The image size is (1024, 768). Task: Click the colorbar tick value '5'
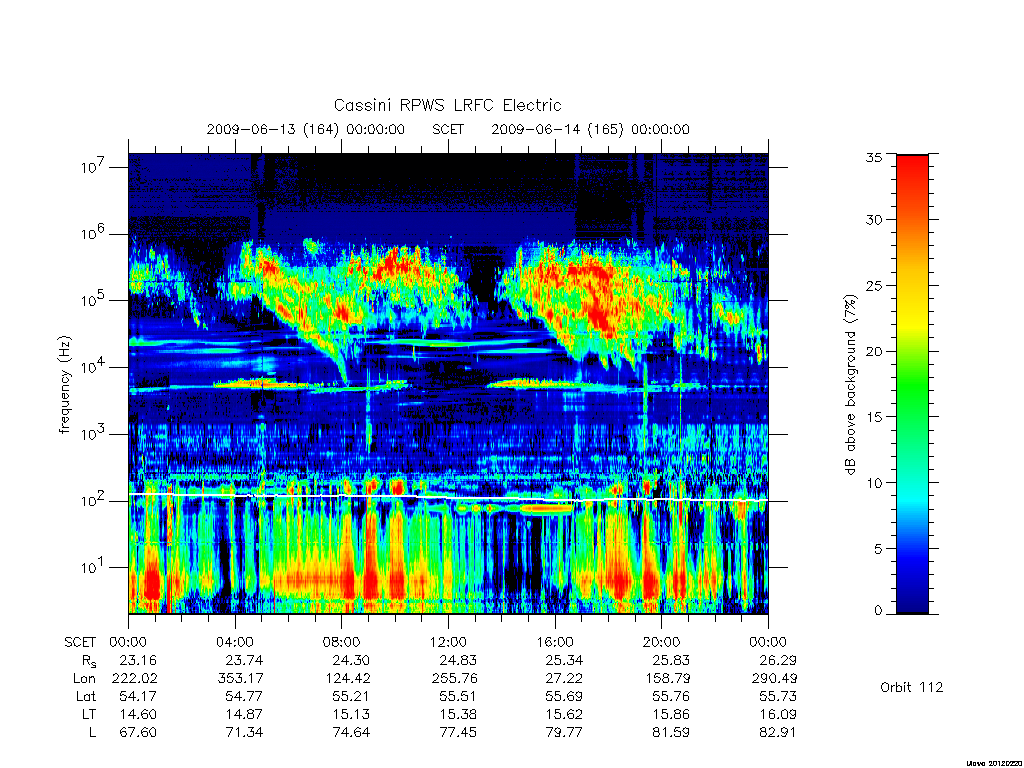(878, 549)
